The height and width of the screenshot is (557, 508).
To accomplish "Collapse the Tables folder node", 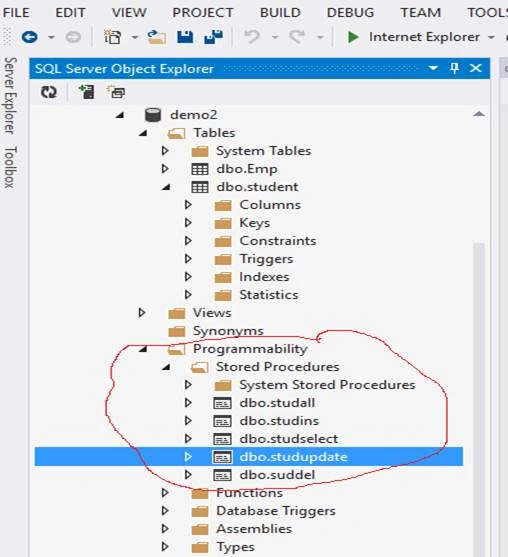I will pyautogui.click(x=143, y=133).
